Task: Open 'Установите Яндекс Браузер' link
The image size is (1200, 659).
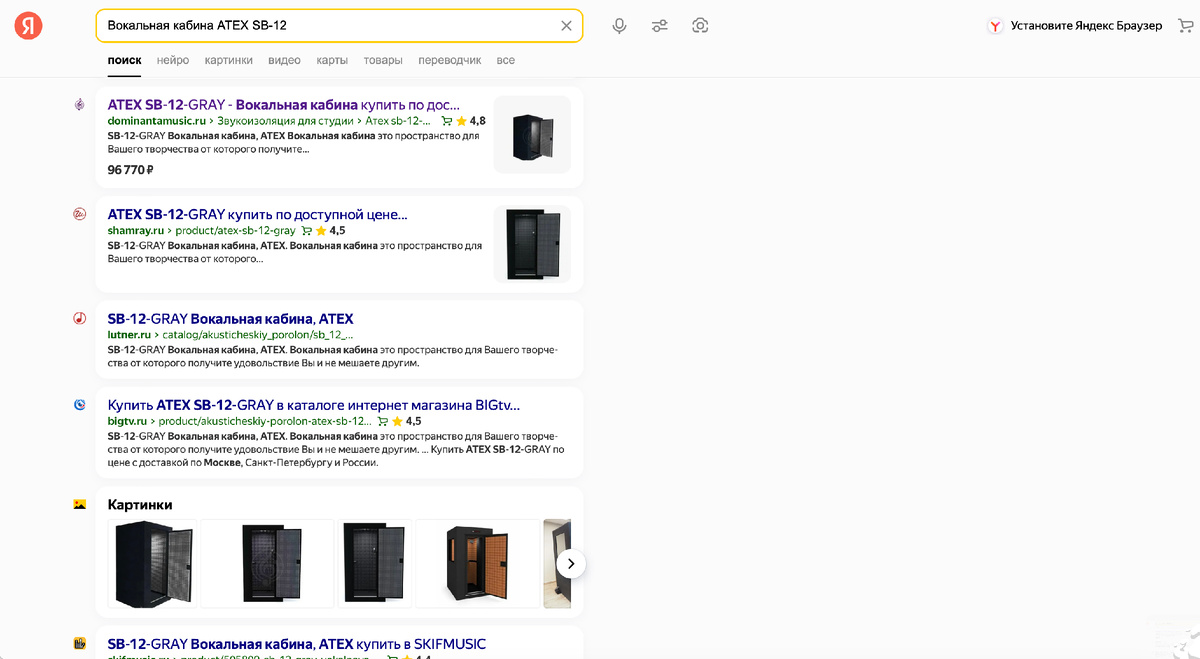Action: click(1086, 26)
